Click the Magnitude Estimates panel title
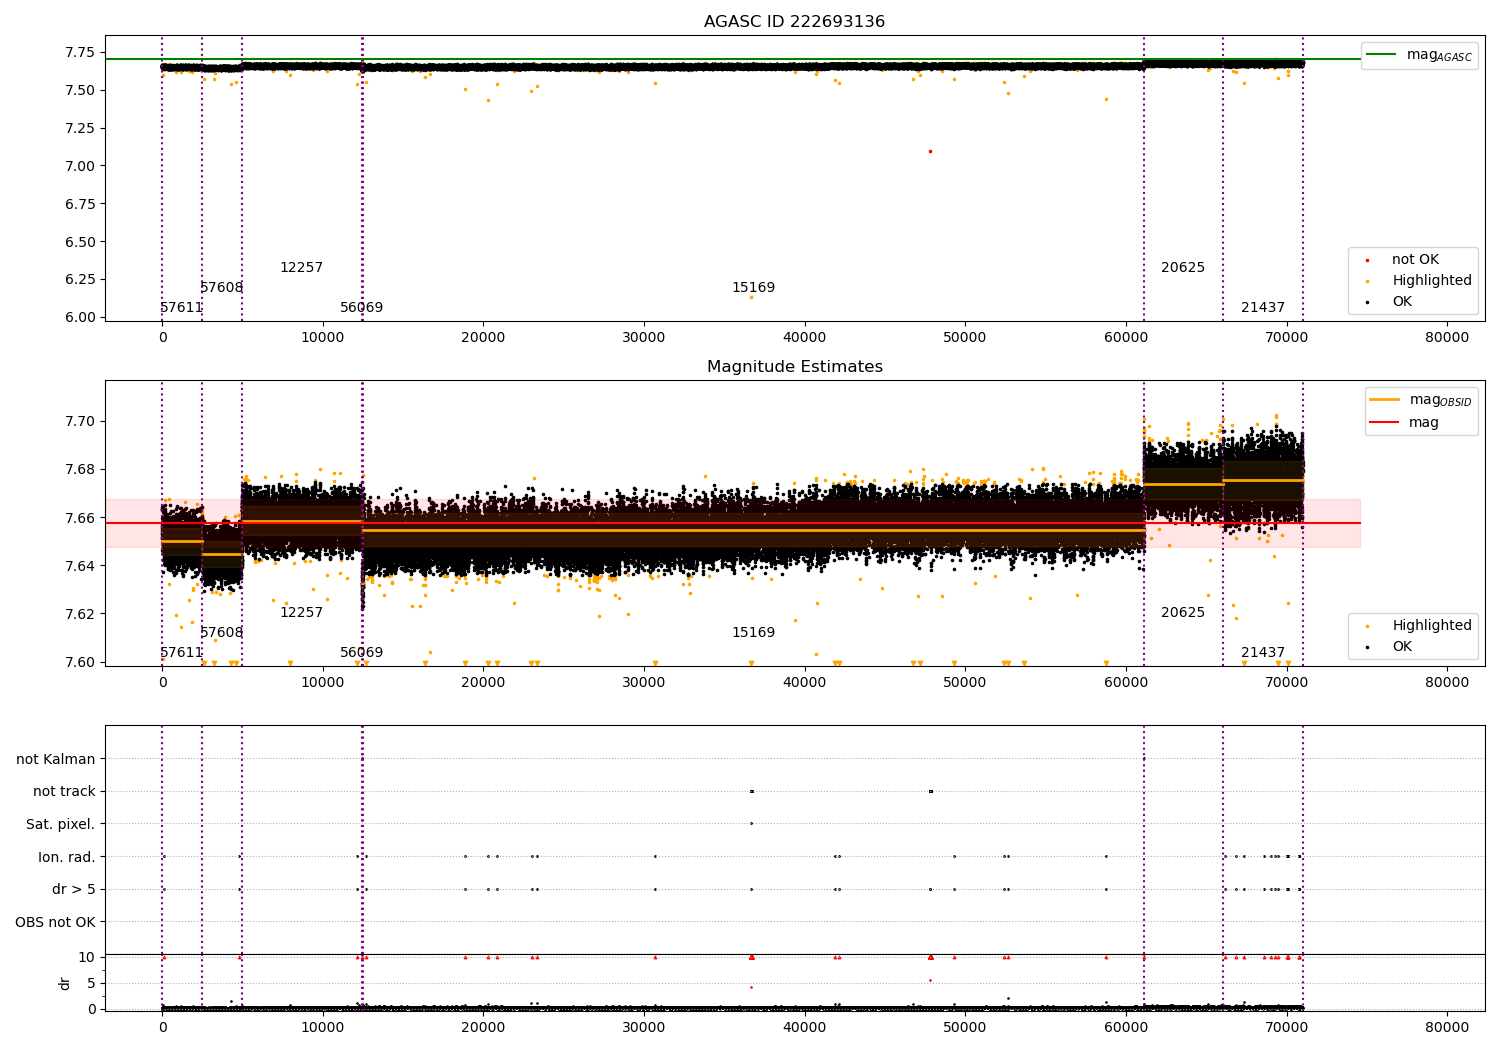The image size is (1500, 1050). 794,367
